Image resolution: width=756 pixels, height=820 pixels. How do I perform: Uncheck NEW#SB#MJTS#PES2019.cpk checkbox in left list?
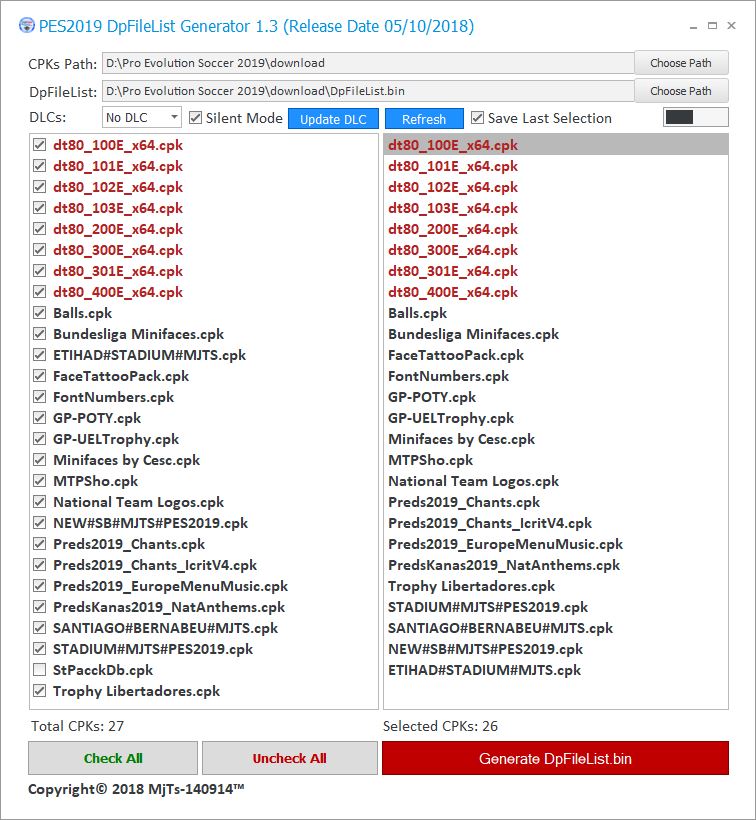point(39,523)
